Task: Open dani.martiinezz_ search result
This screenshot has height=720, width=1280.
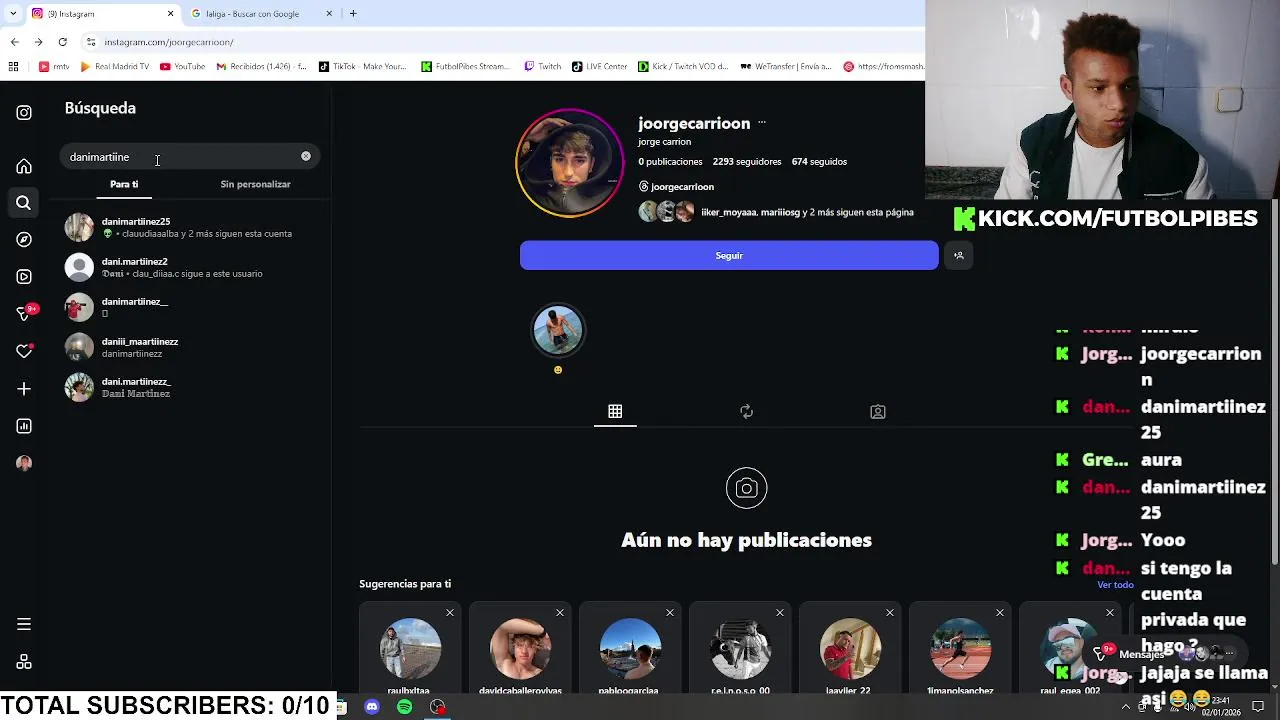Action: pyautogui.click(x=190, y=387)
